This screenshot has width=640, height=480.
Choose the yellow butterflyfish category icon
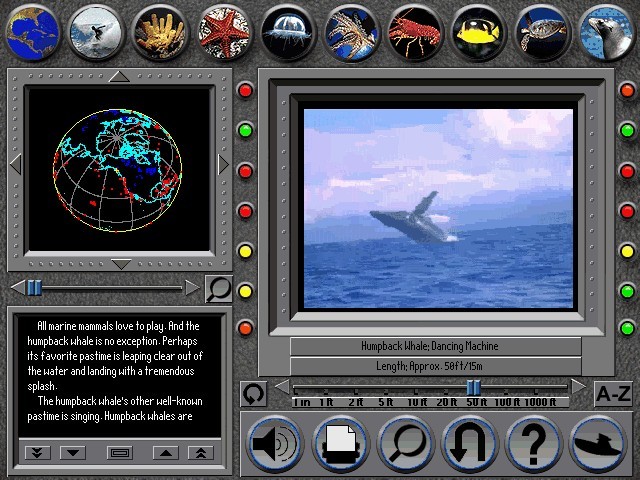click(x=479, y=33)
